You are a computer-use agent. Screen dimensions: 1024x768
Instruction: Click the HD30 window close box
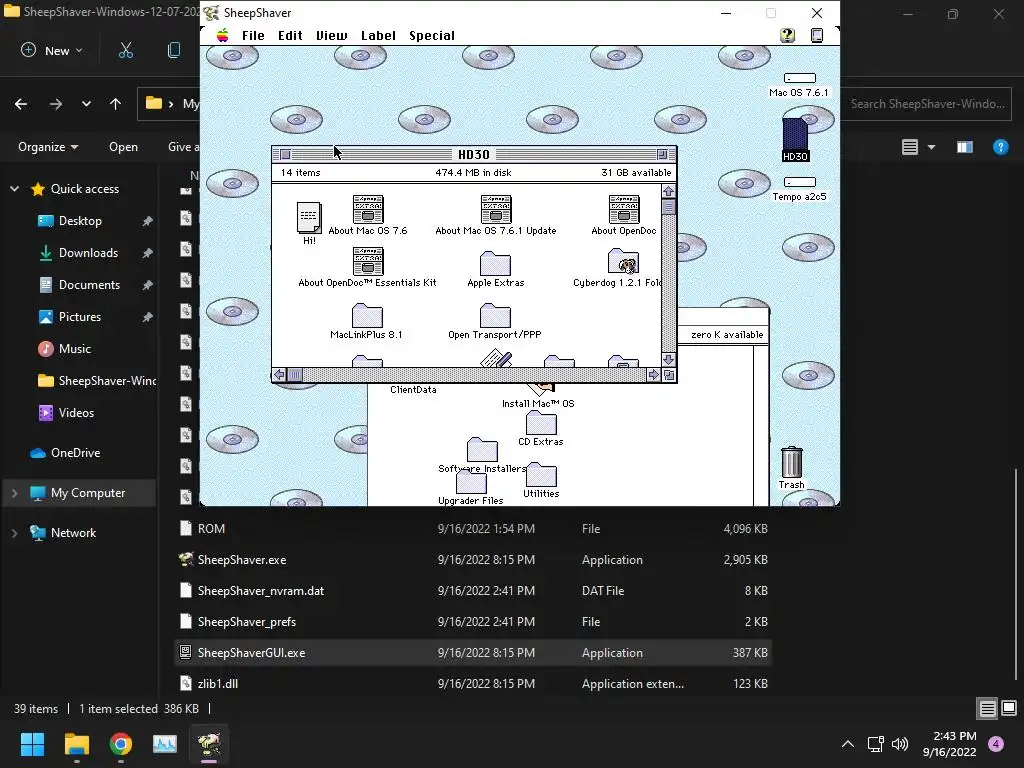285,155
